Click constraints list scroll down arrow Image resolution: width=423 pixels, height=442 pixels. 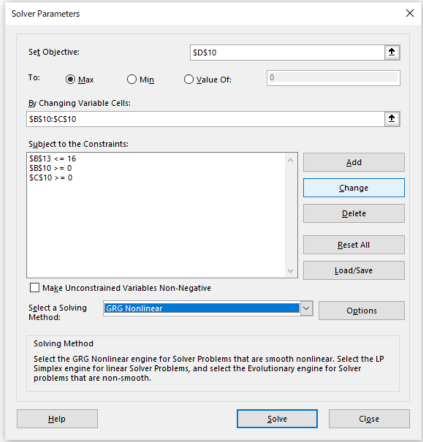pos(290,271)
